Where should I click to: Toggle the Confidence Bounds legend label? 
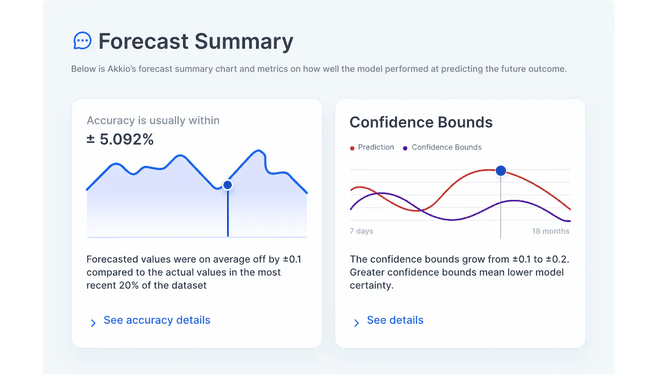(446, 147)
